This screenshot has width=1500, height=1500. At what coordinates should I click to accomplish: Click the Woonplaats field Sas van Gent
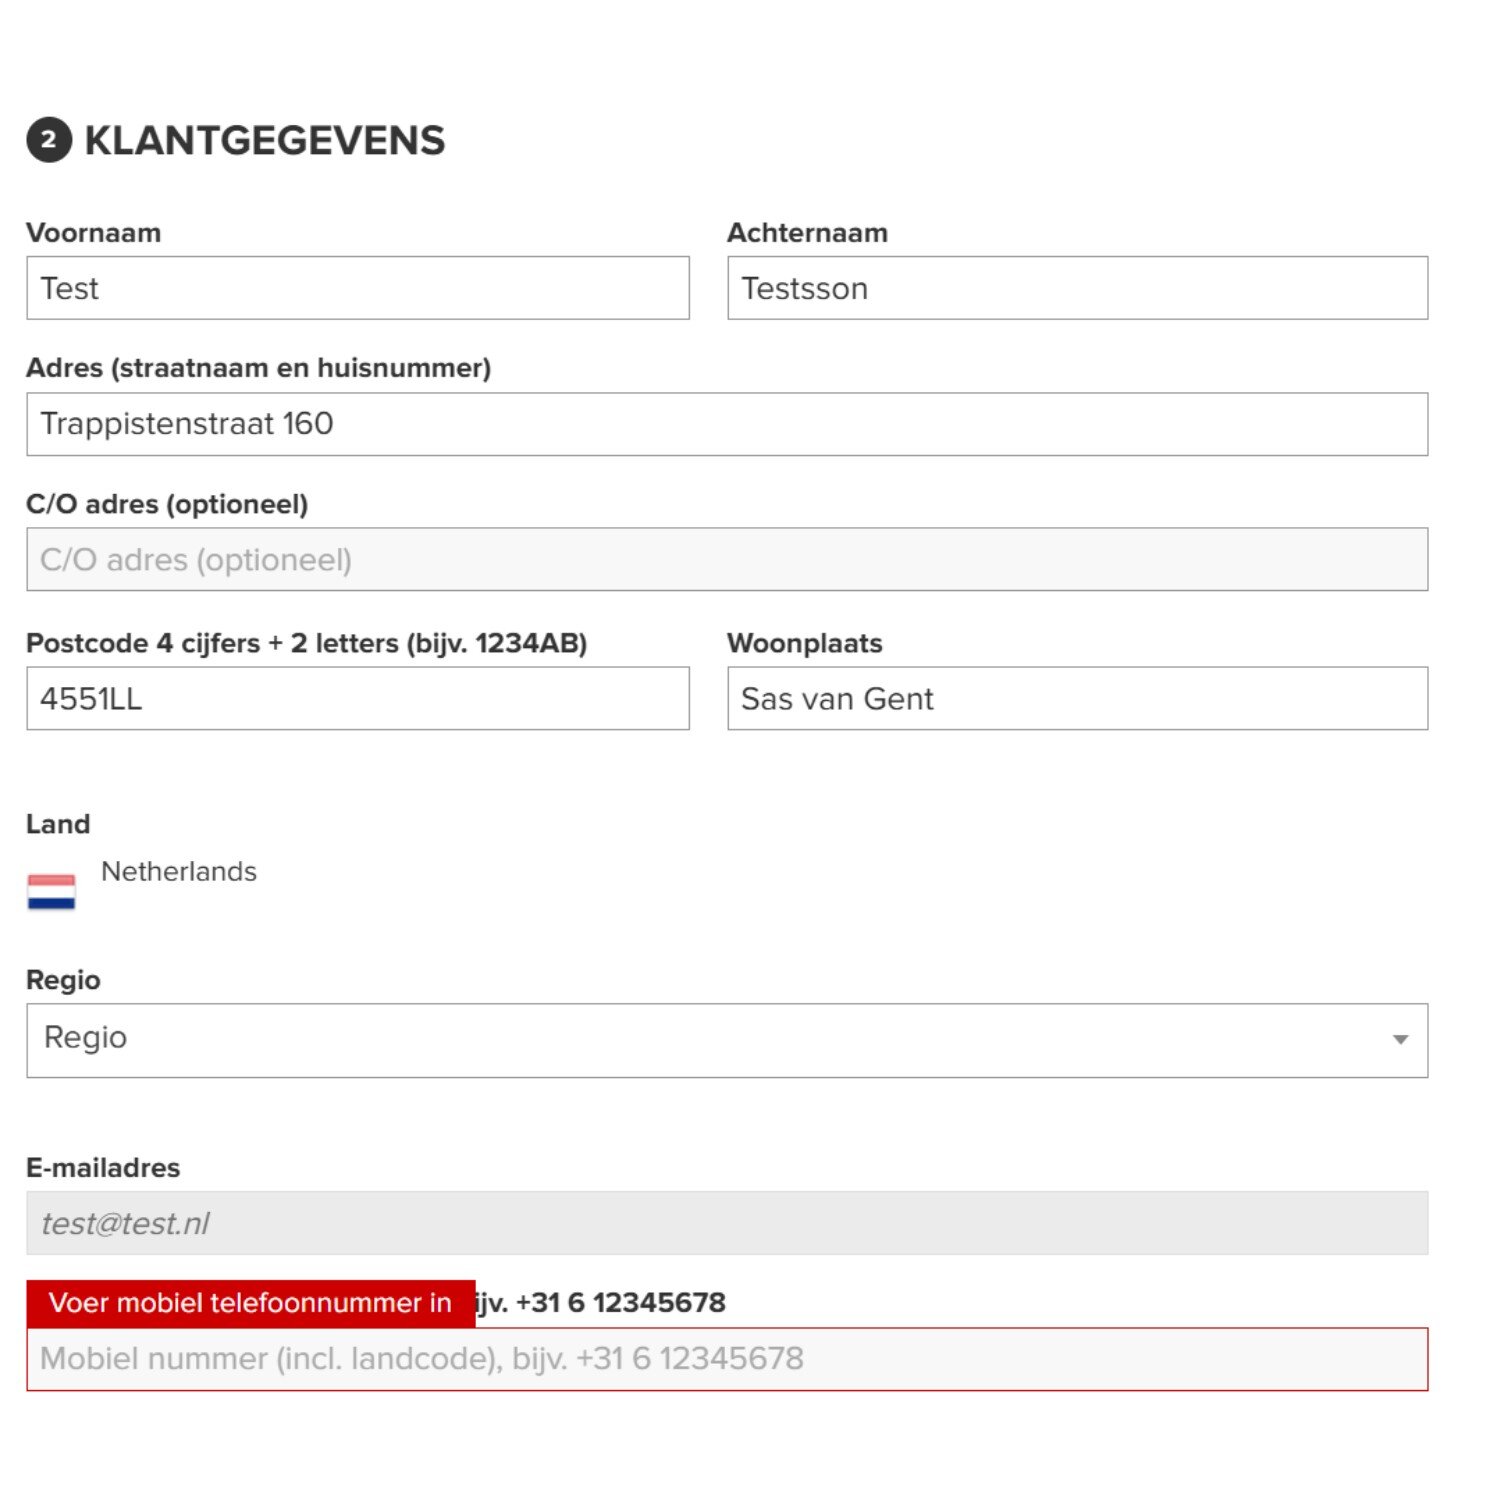point(1077,698)
